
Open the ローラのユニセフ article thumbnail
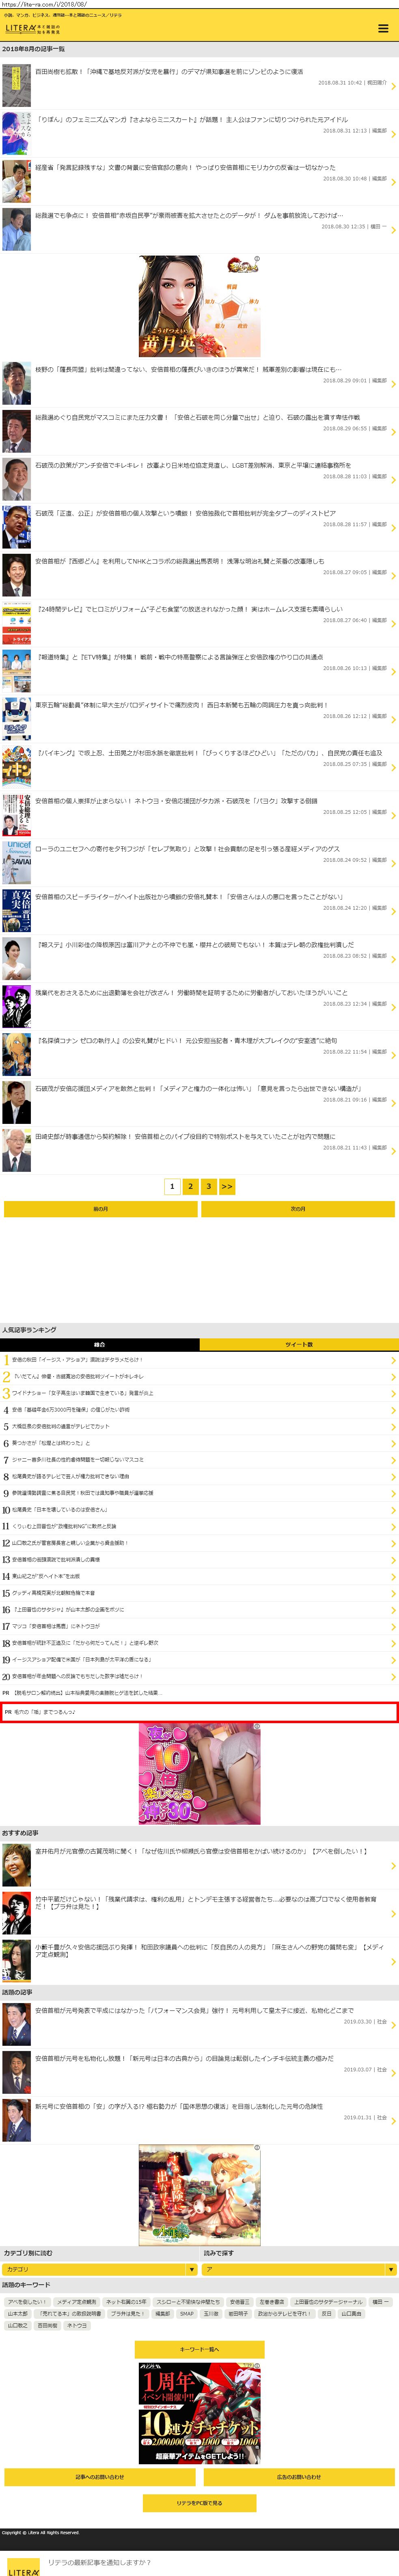[x=16, y=852]
